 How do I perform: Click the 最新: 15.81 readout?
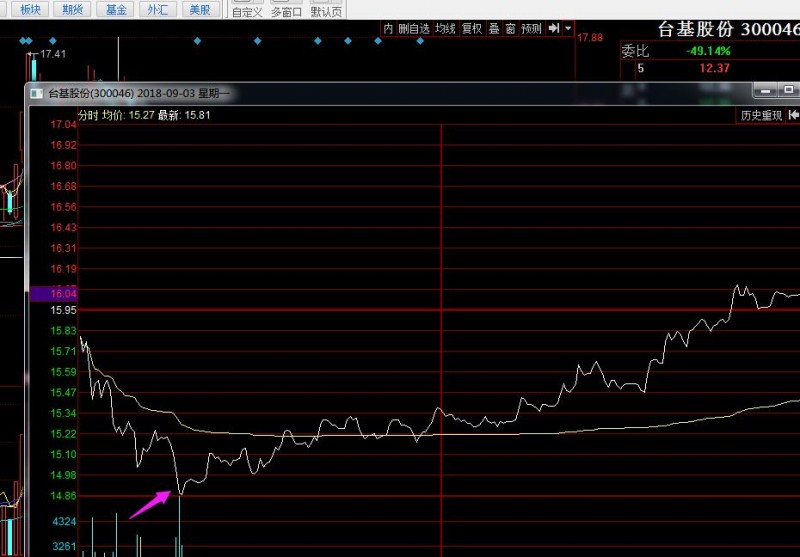[184, 115]
